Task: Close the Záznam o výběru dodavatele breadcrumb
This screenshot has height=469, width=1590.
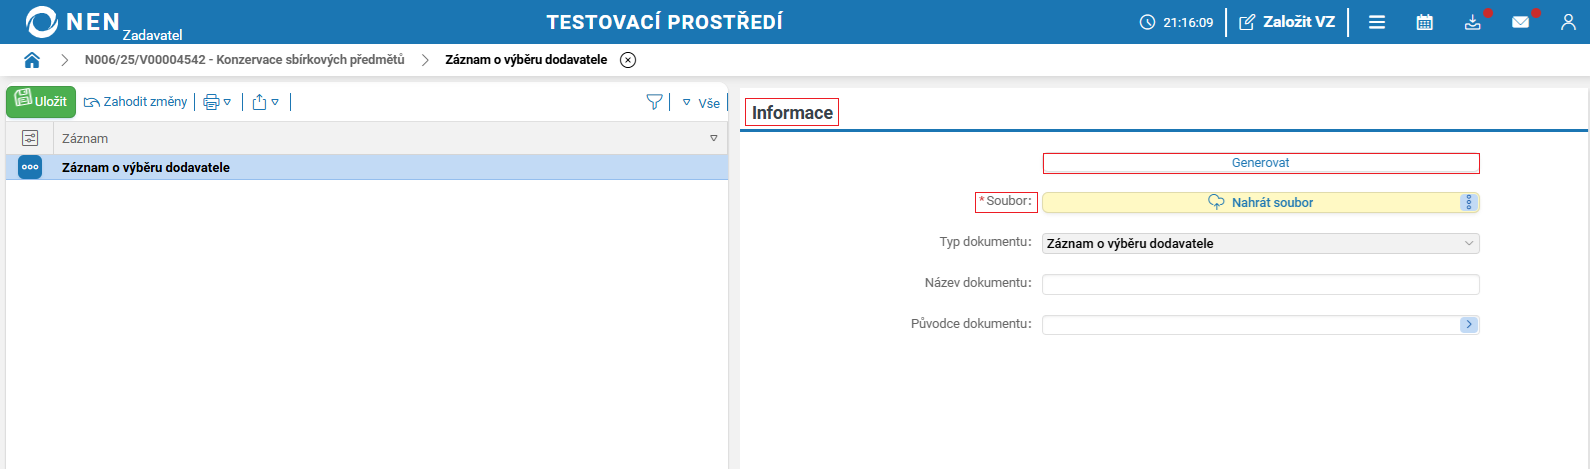Action: click(x=628, y=60)
